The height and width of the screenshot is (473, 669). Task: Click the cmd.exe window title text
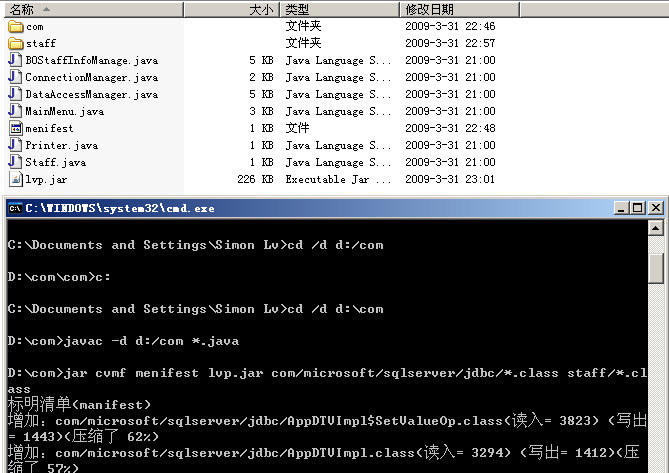tap(120, 208)
